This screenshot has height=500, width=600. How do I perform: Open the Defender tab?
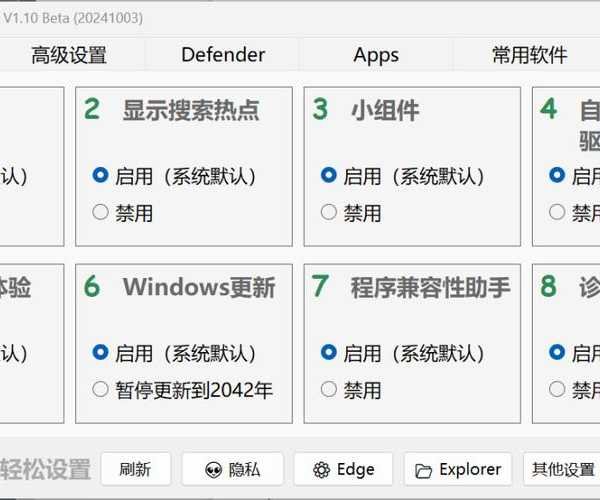tap(223, 56)
